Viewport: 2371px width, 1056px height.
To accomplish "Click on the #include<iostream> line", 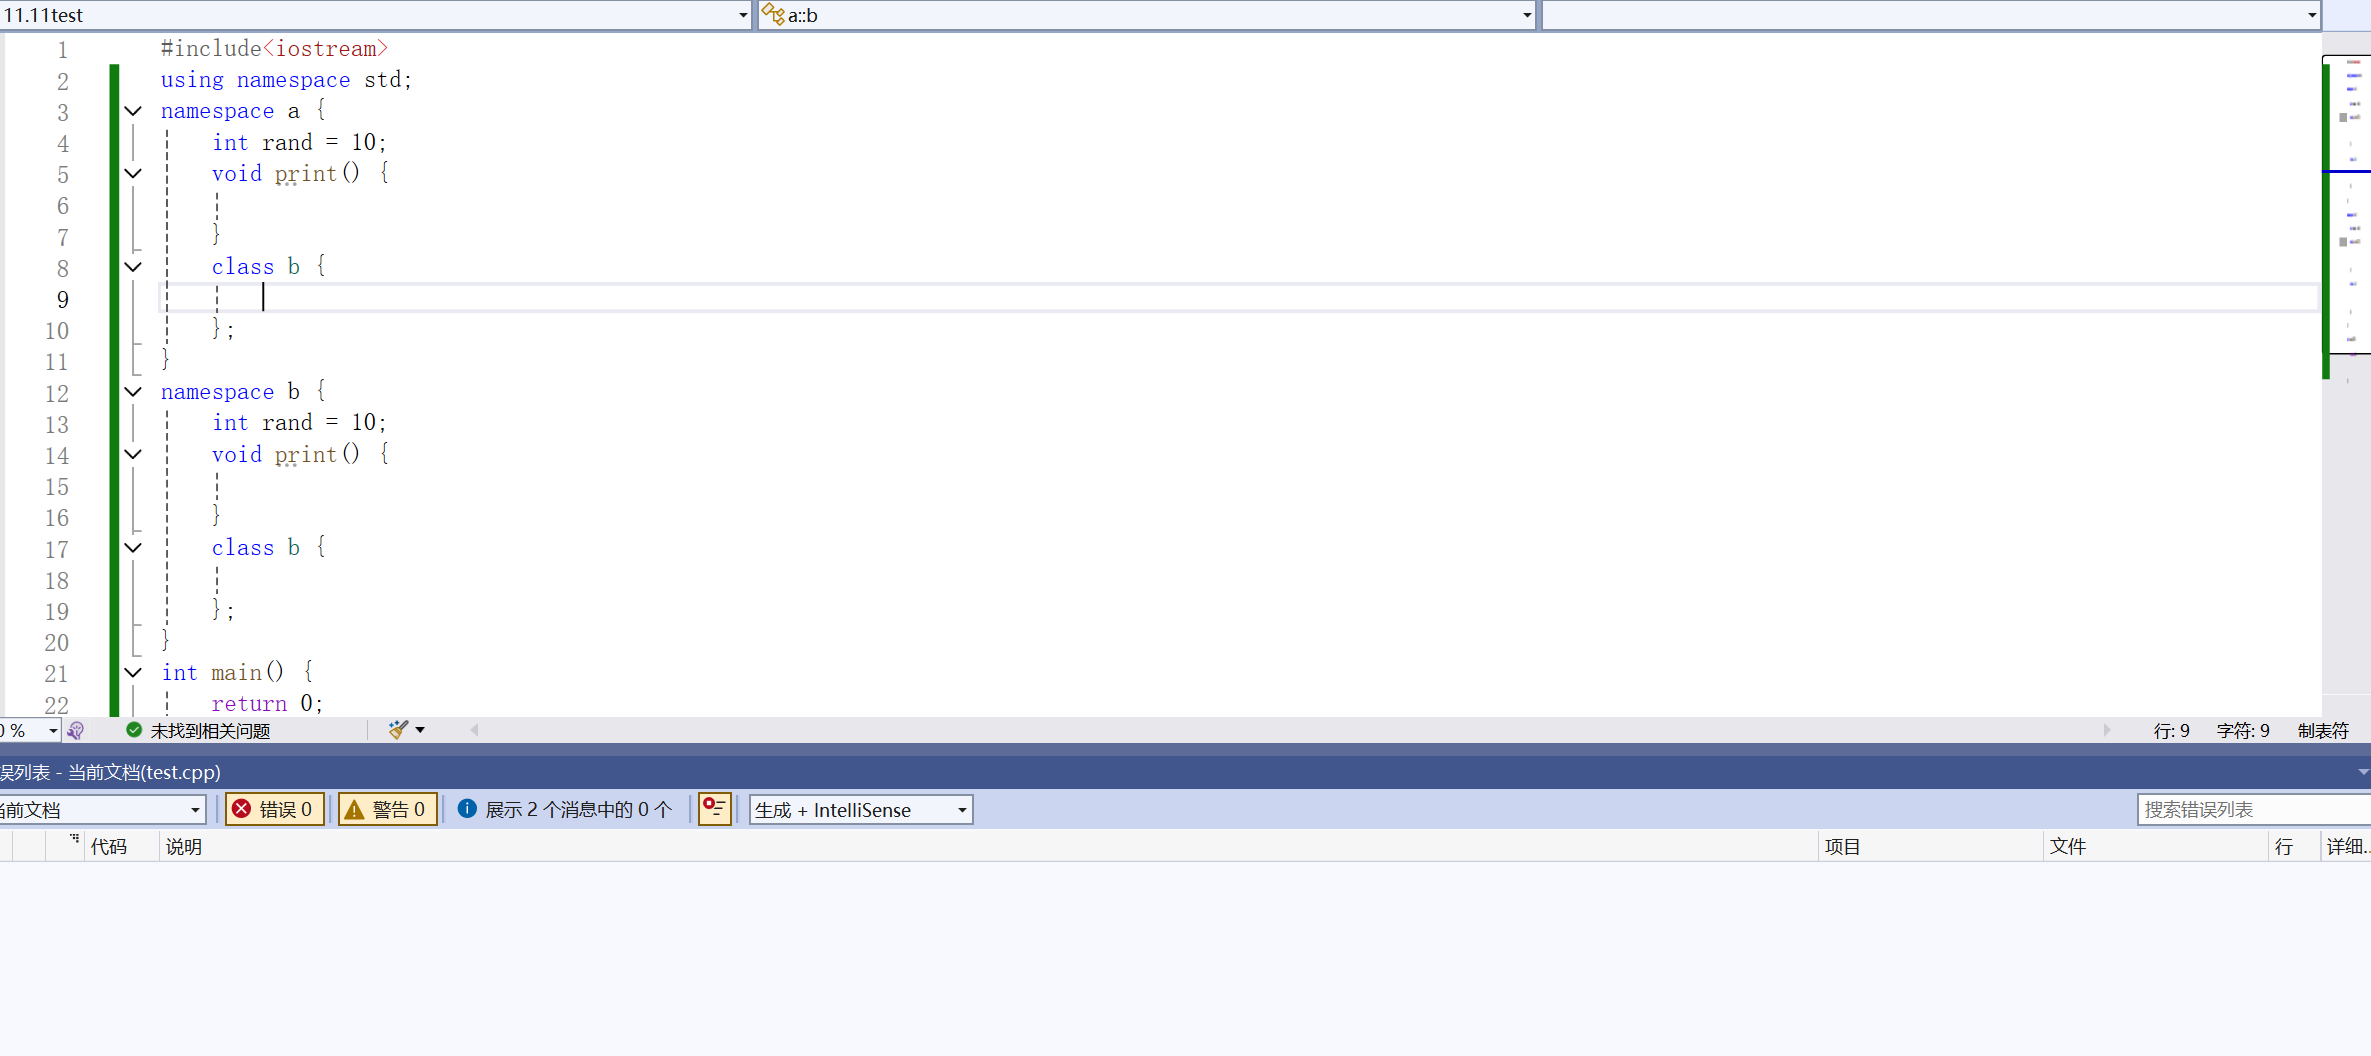I will tap(274, 49).
